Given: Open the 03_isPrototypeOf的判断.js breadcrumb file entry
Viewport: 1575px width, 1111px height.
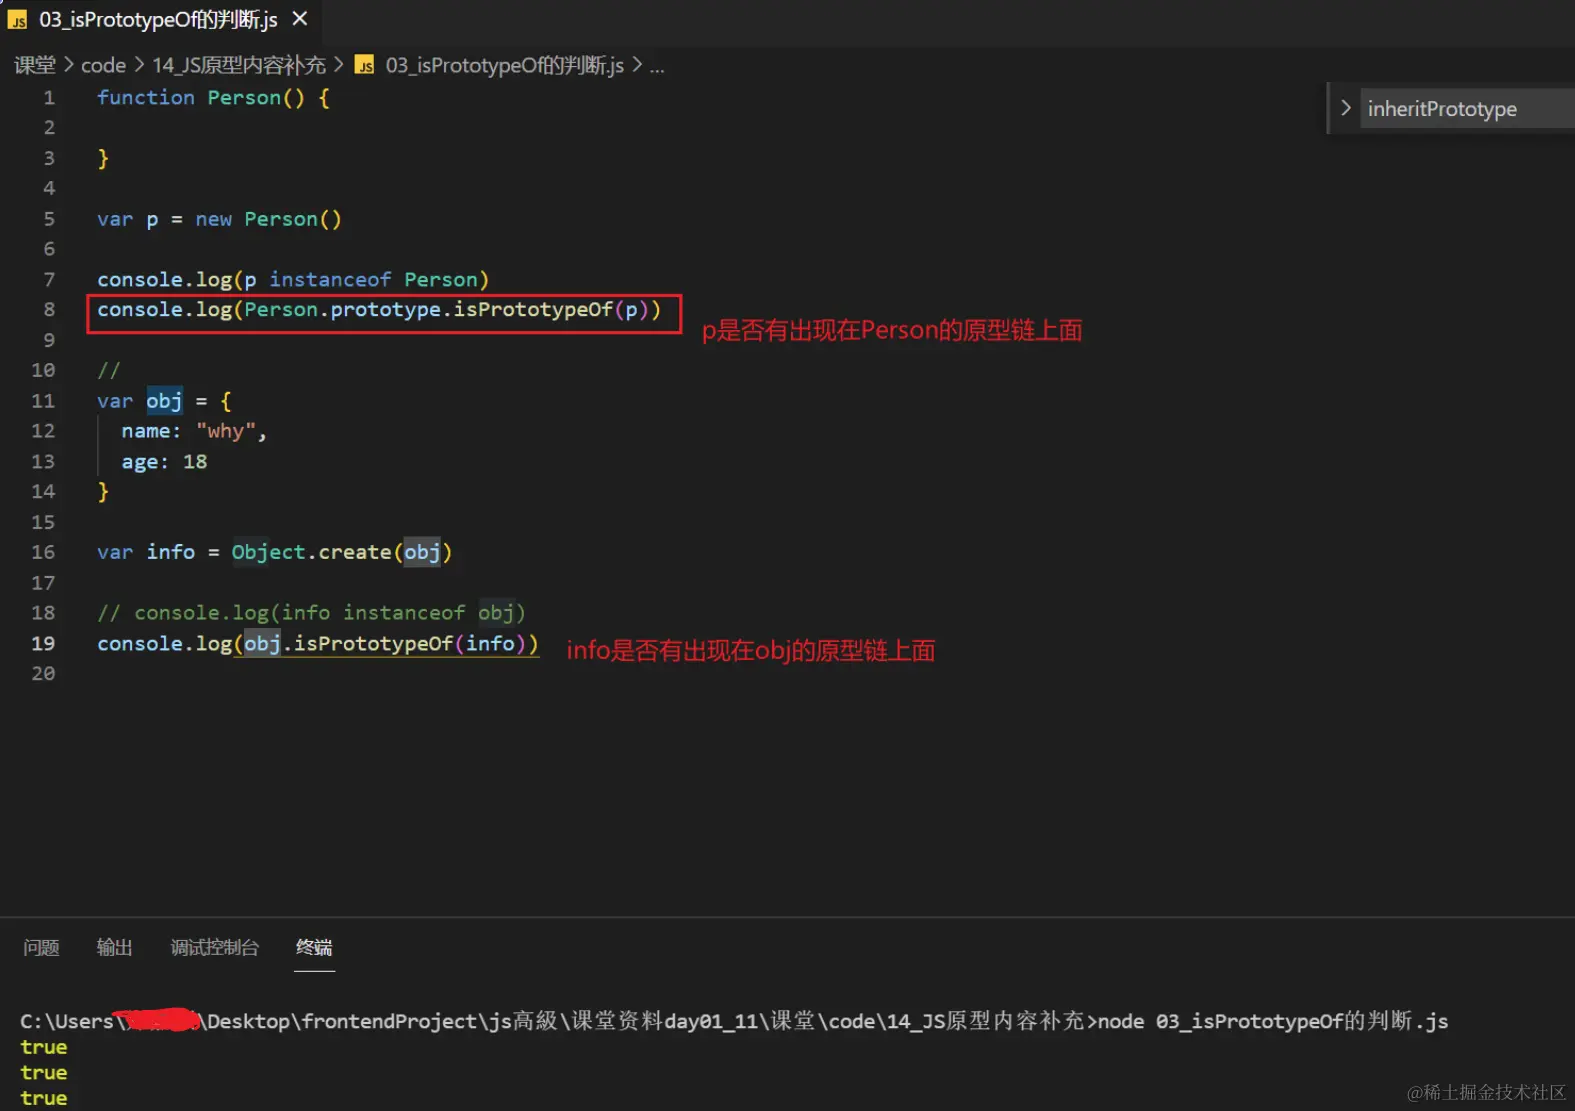Looking at the screenshot, I should click(x=490, y=66).
